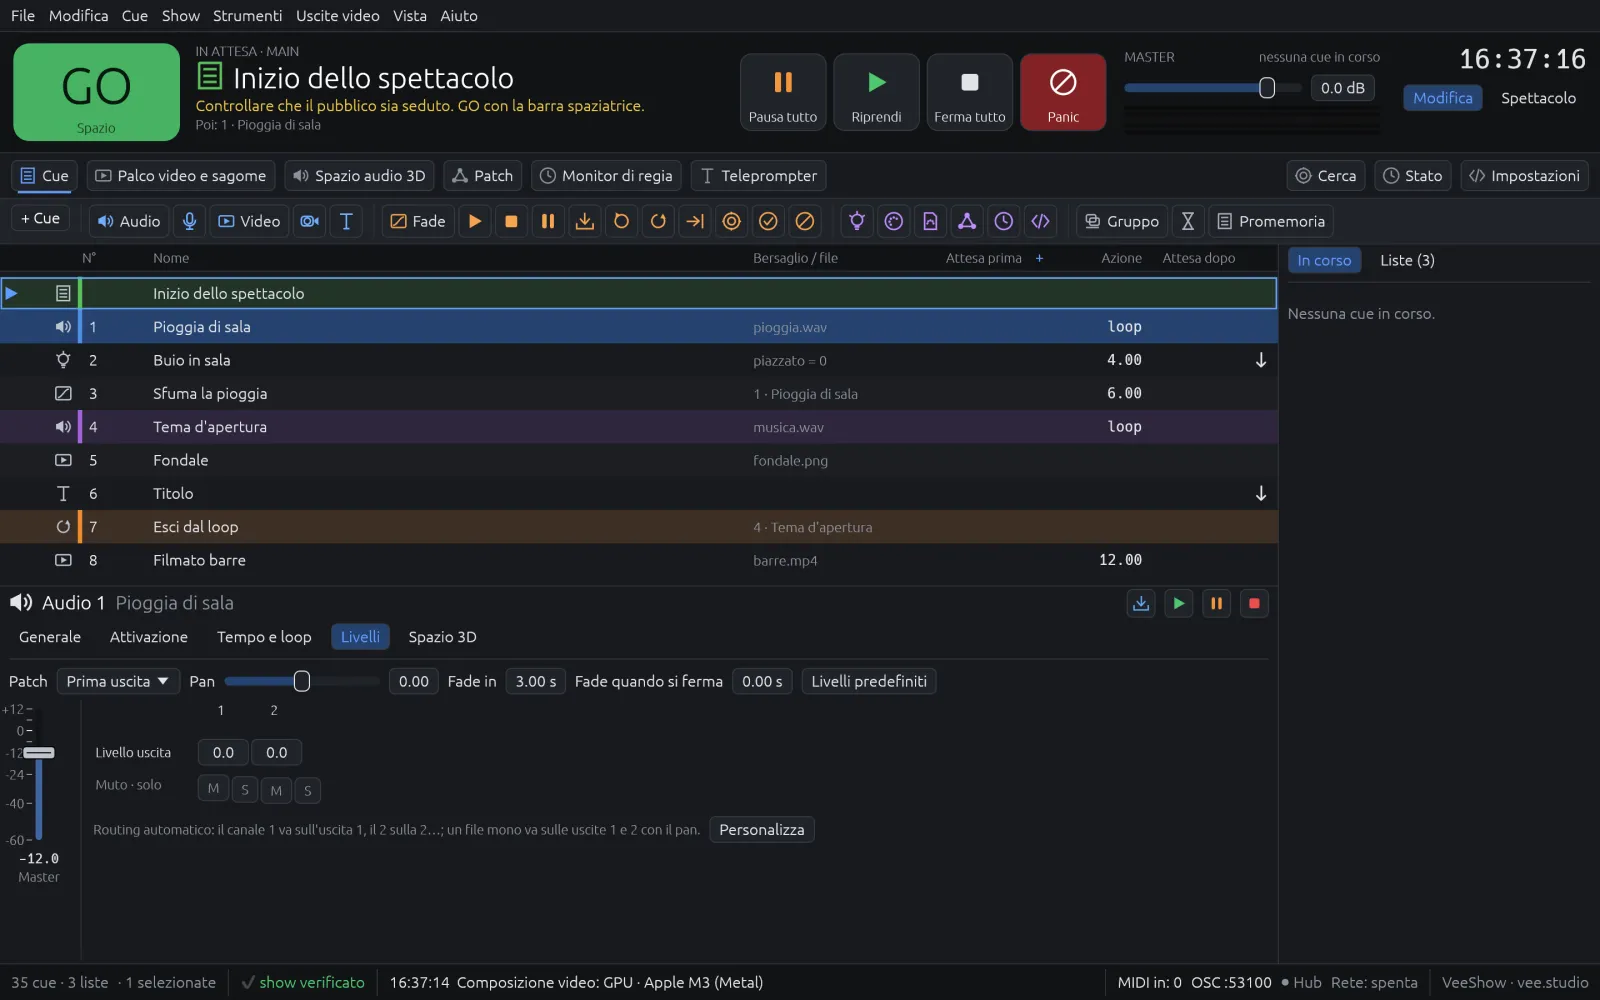Viewport: 1600px width, 1000px height.
Task: Add a pause cue with orange pause icon
Action: pyautogui.click(x=548, y=221)
